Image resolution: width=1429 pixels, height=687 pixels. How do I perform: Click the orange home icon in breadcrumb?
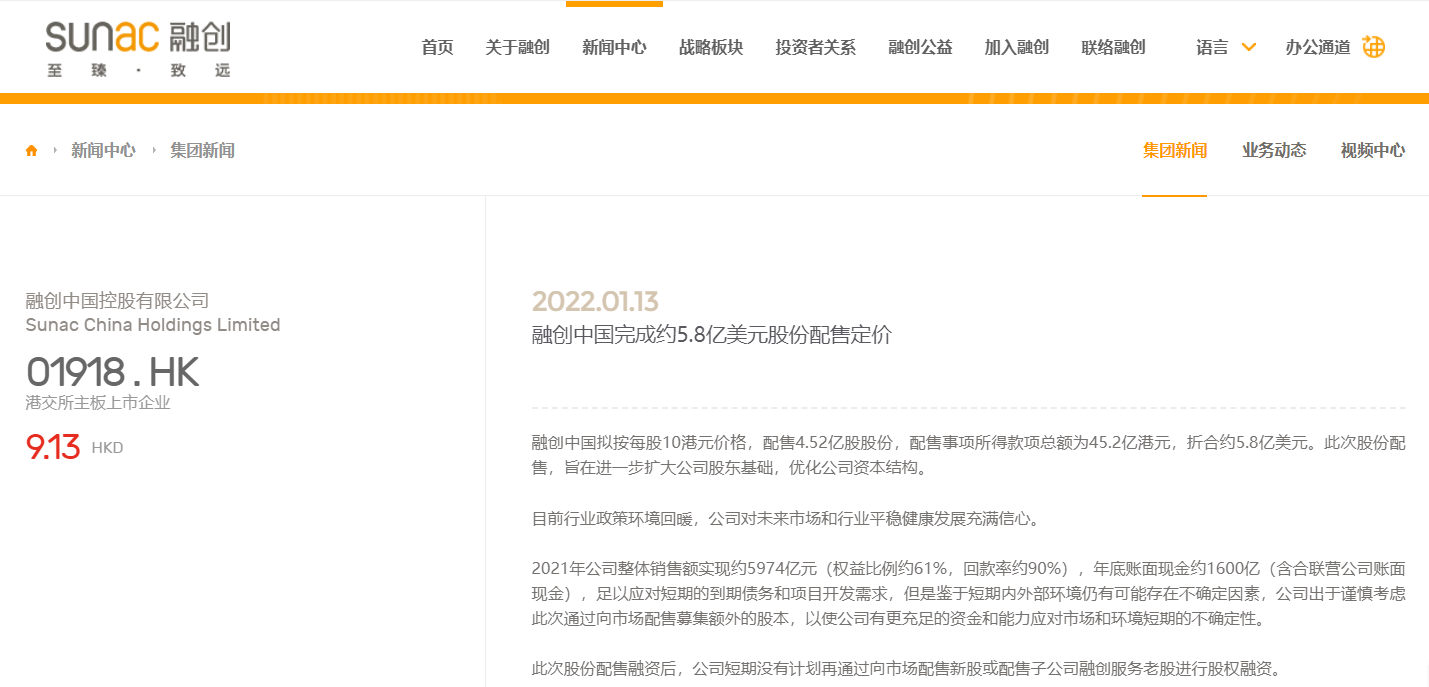(31, 151)
